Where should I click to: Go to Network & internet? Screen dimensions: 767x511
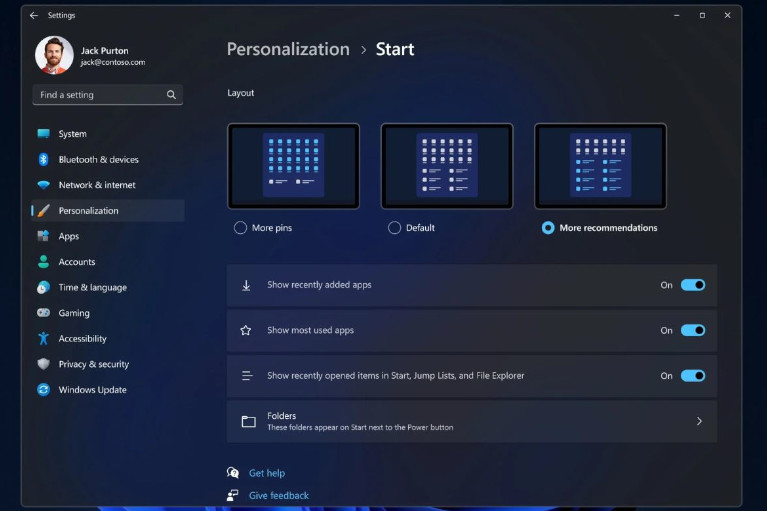pyautogui.click(x=108, y=185)
